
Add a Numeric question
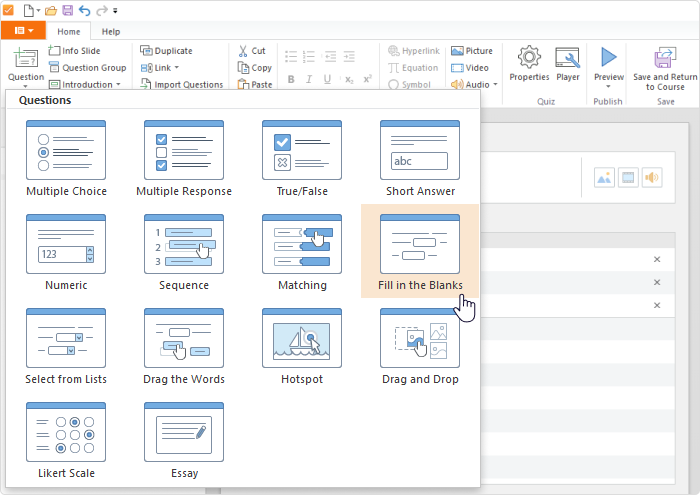[66, 252]
